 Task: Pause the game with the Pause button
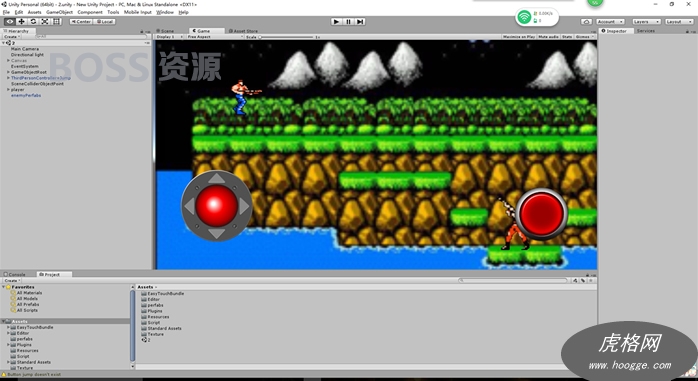click(349, 21)
